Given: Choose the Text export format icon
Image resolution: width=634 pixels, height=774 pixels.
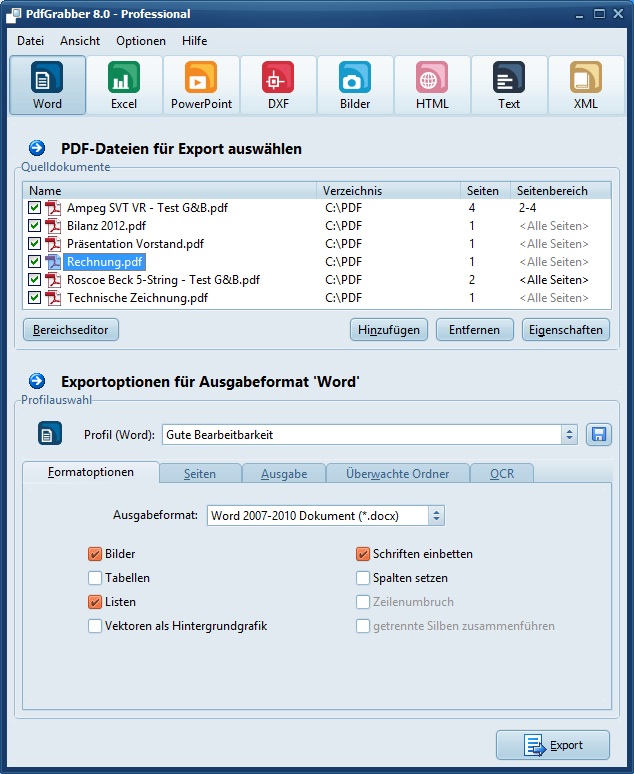Looking at the screenshot, I should [x=509, y=85].
